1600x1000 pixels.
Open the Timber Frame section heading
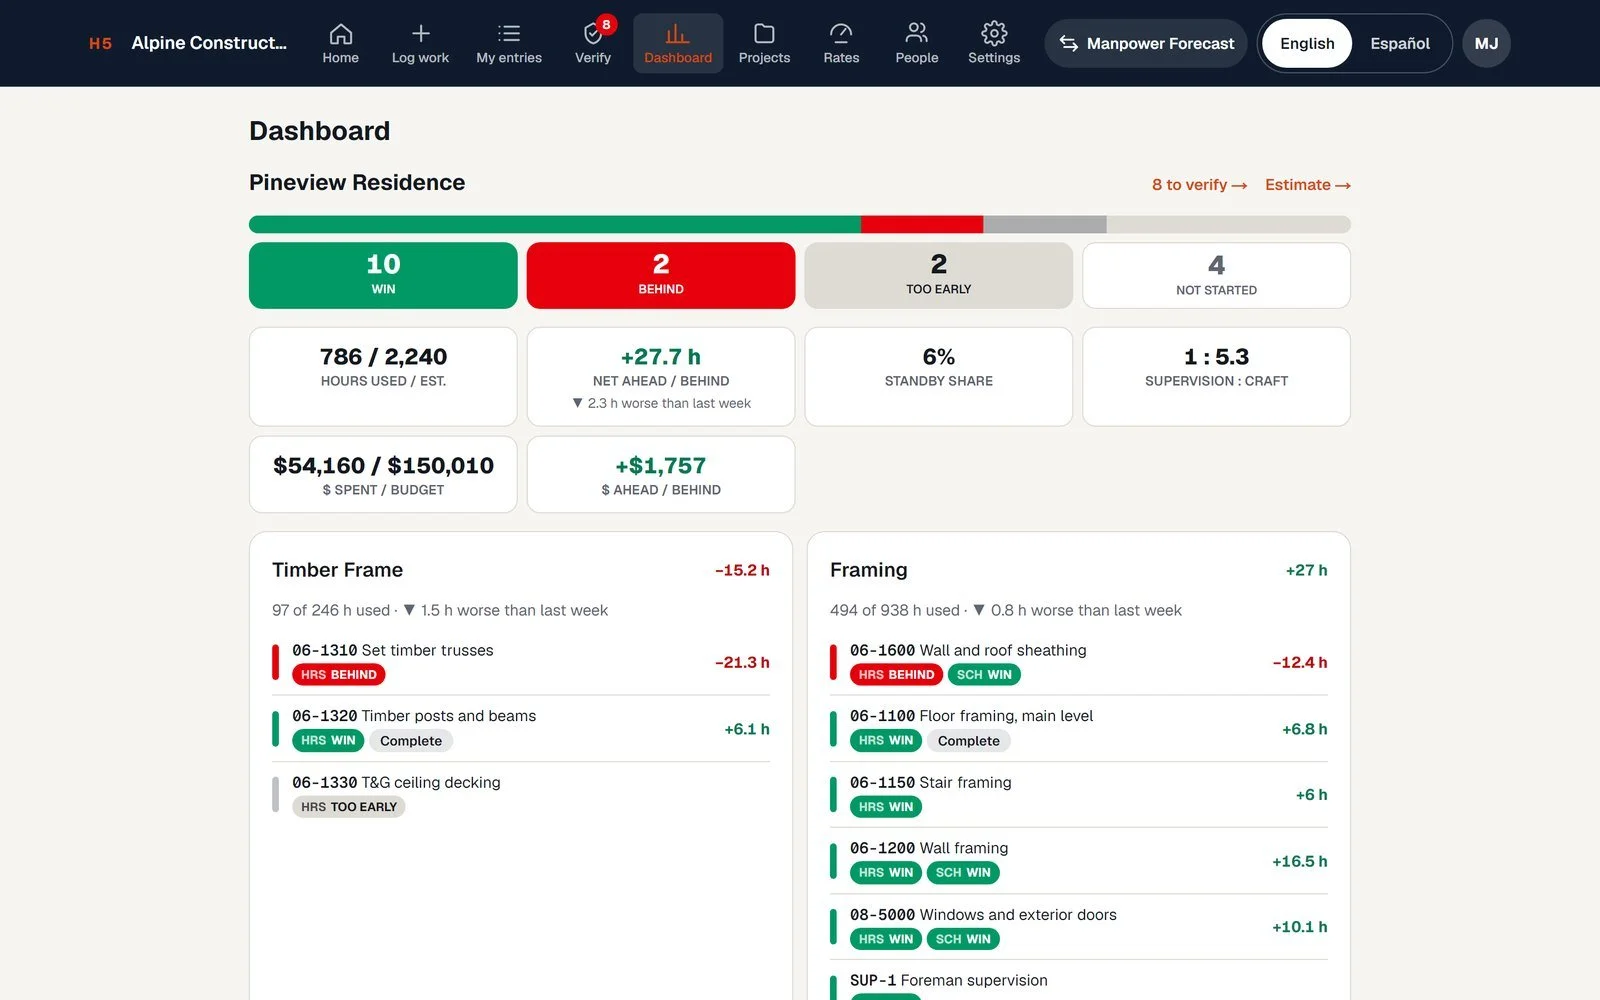pos(337,570)
